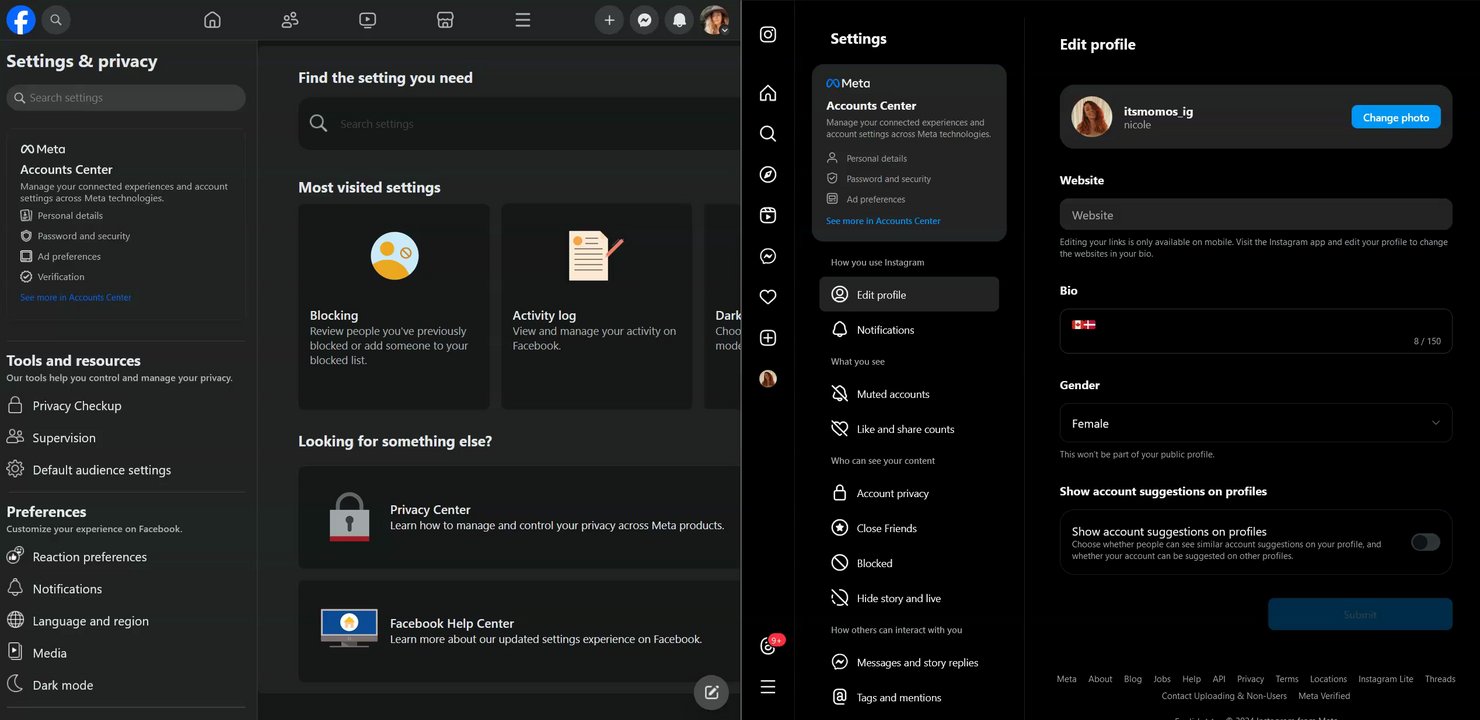Click the Instagram logo icon
The height and width of the screenshot is (720, 1480).
[768, 35]
